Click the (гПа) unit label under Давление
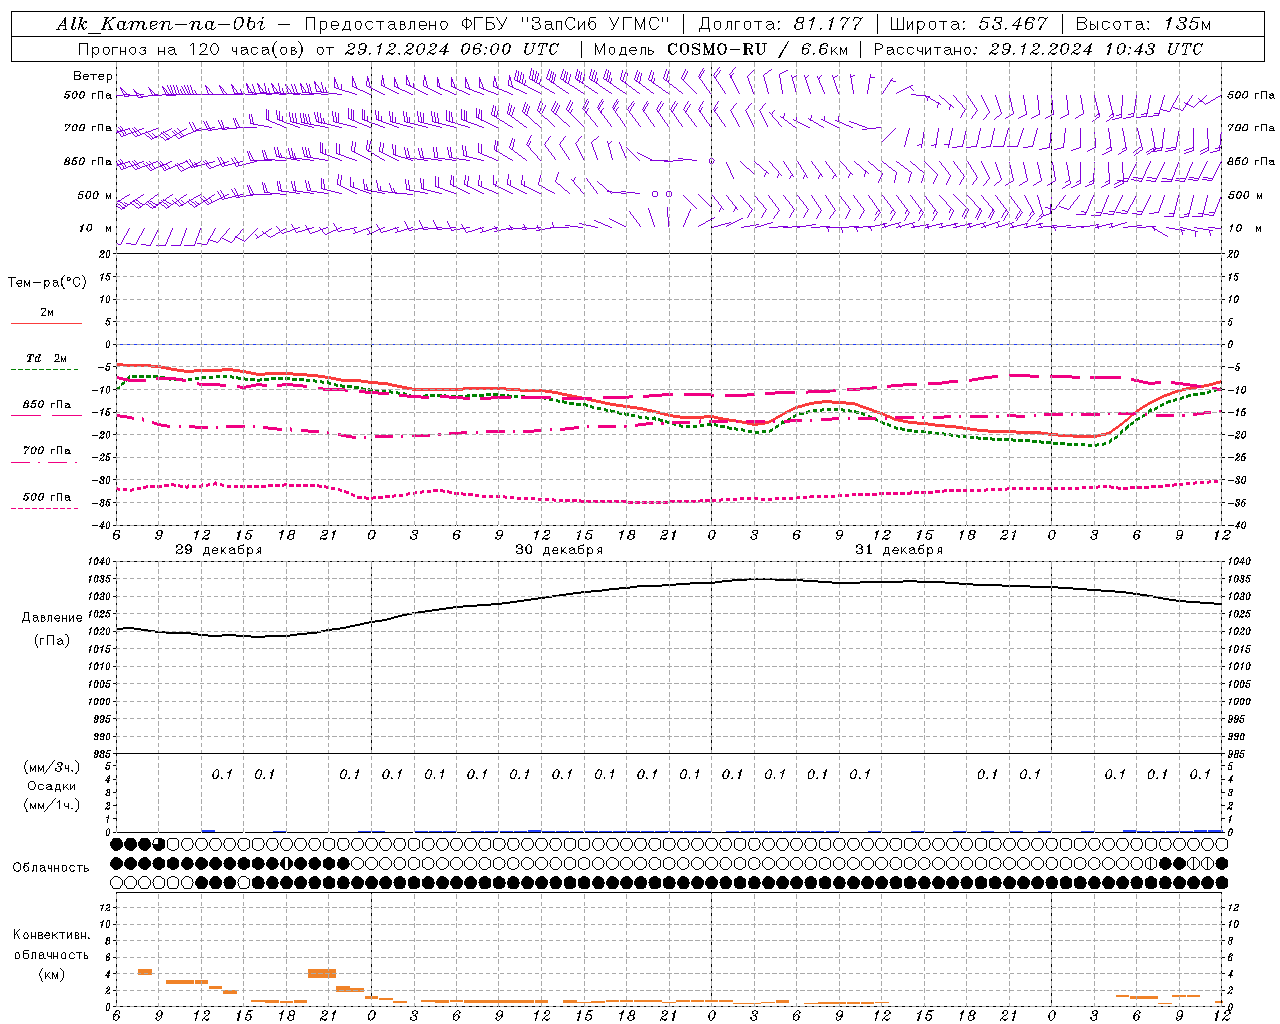 pos(52,641)
